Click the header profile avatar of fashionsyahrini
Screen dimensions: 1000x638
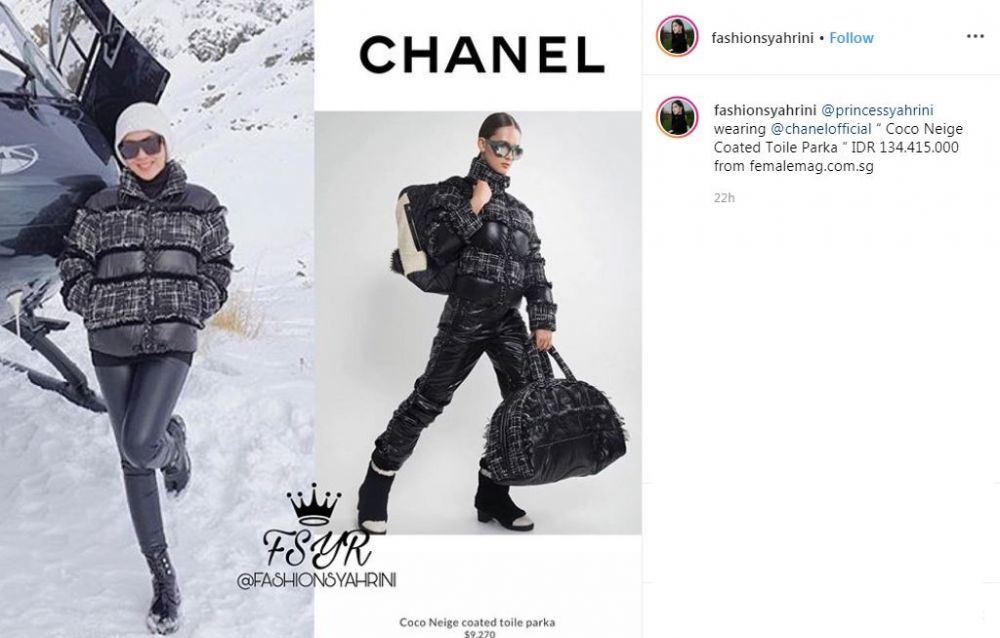[677, 37]
